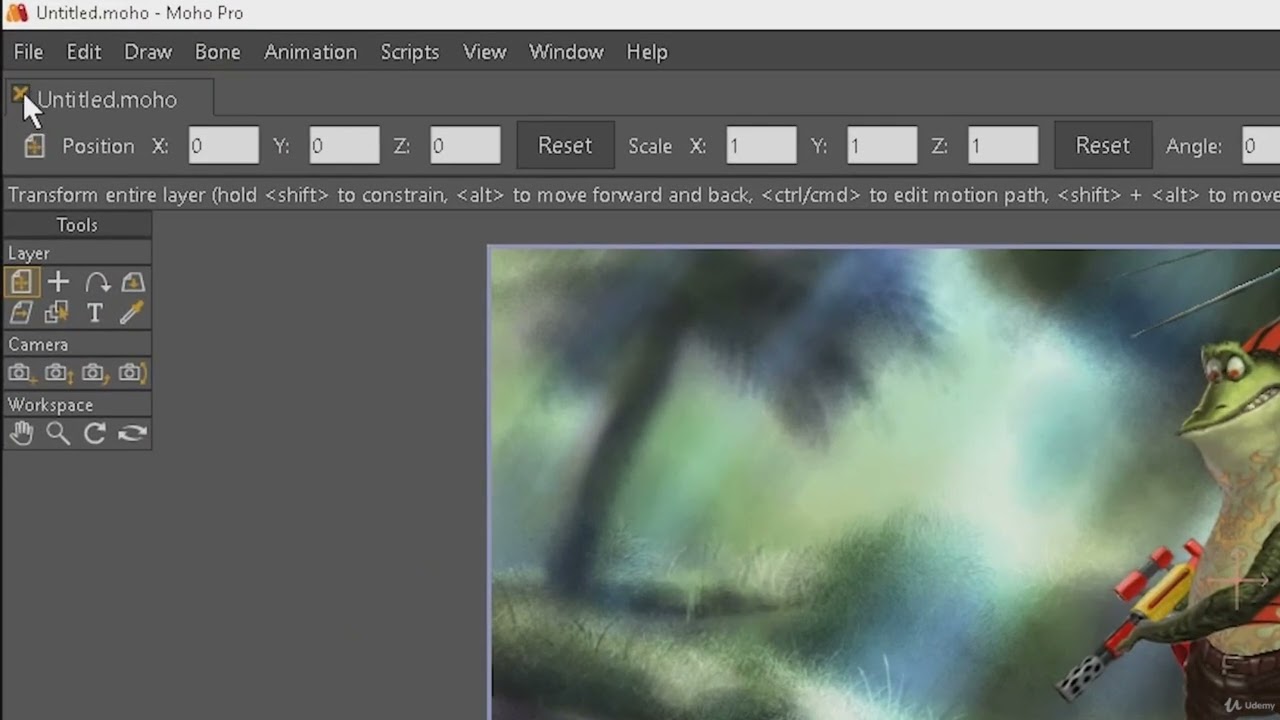The height and width of the screenshot is (720, 1280).
Task: Switch to the Untitled.moho tab
Action: 107,100
